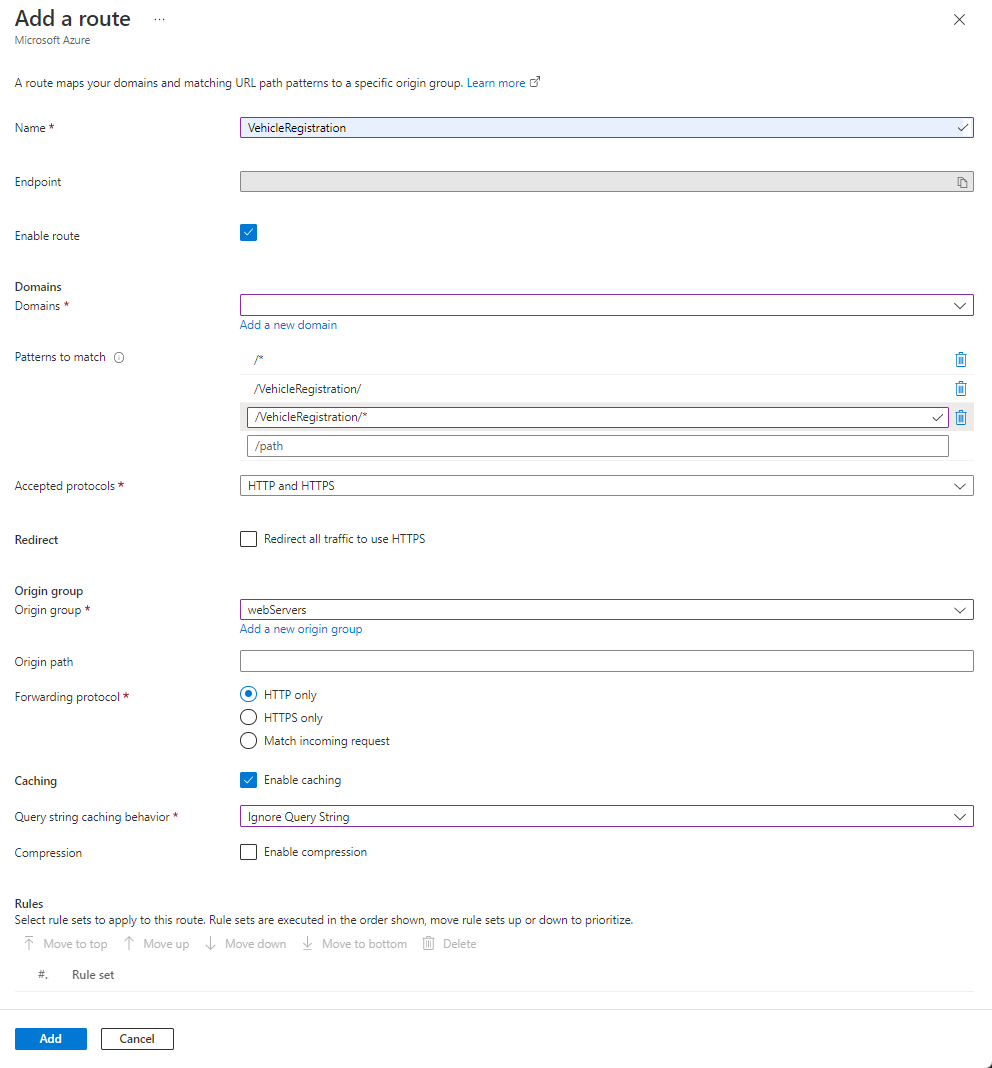Select HTTP only forwarding protocol
Image resolution: width=992 pixels, height=1068 pixels.
point(249,694)
